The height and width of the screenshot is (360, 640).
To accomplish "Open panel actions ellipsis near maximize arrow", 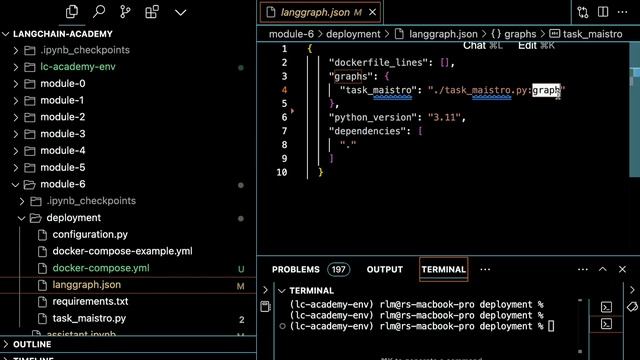I will point(583,269).
